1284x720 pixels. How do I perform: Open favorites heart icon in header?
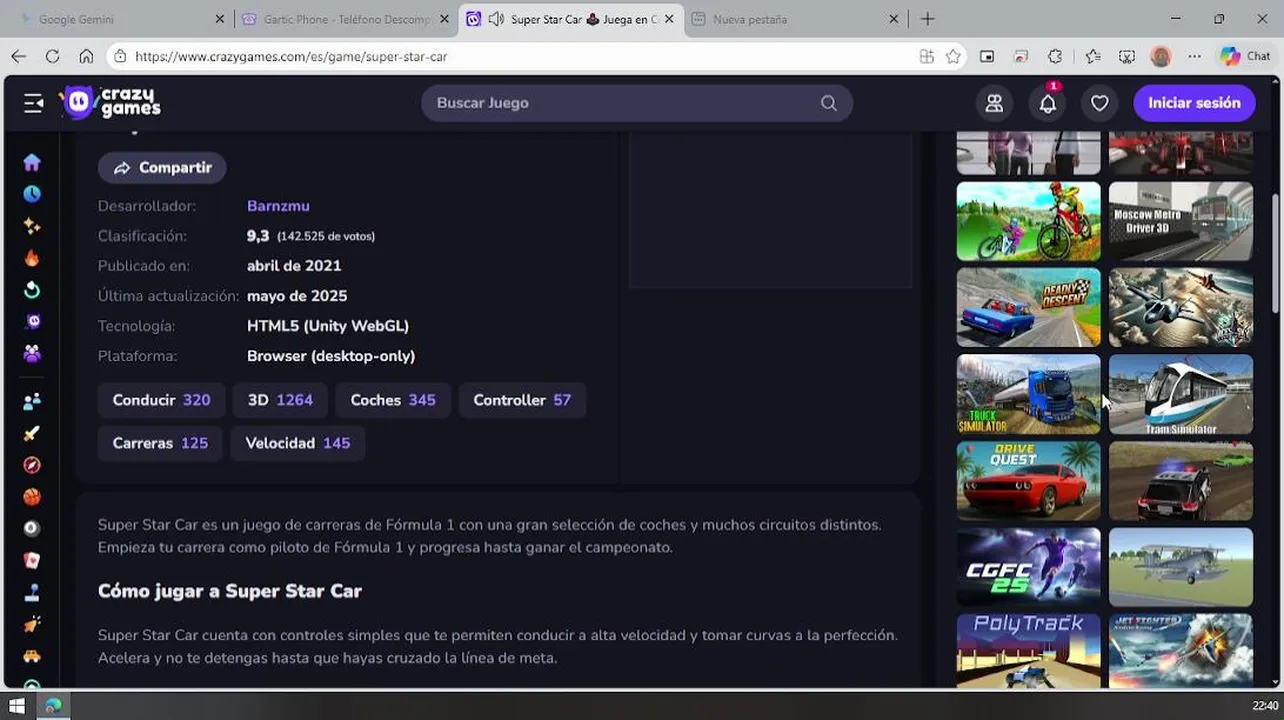point(1099,103)
